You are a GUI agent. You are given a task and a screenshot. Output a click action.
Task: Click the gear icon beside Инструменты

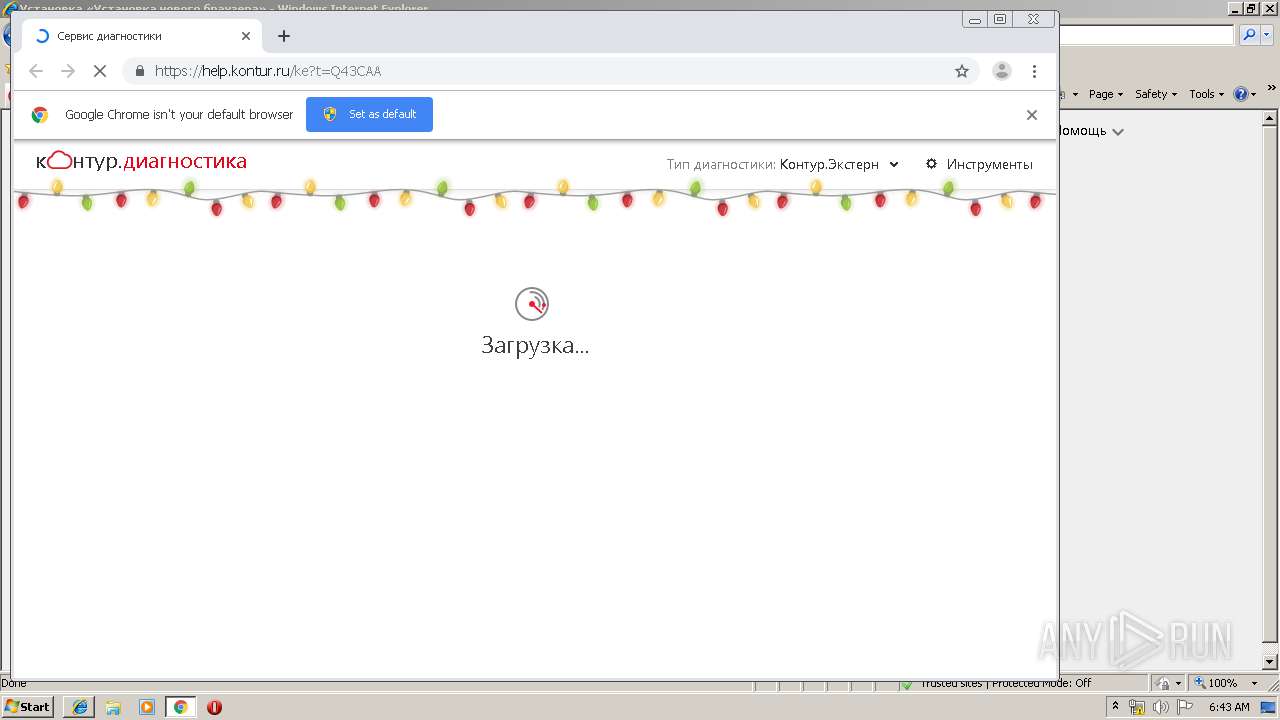932,164
